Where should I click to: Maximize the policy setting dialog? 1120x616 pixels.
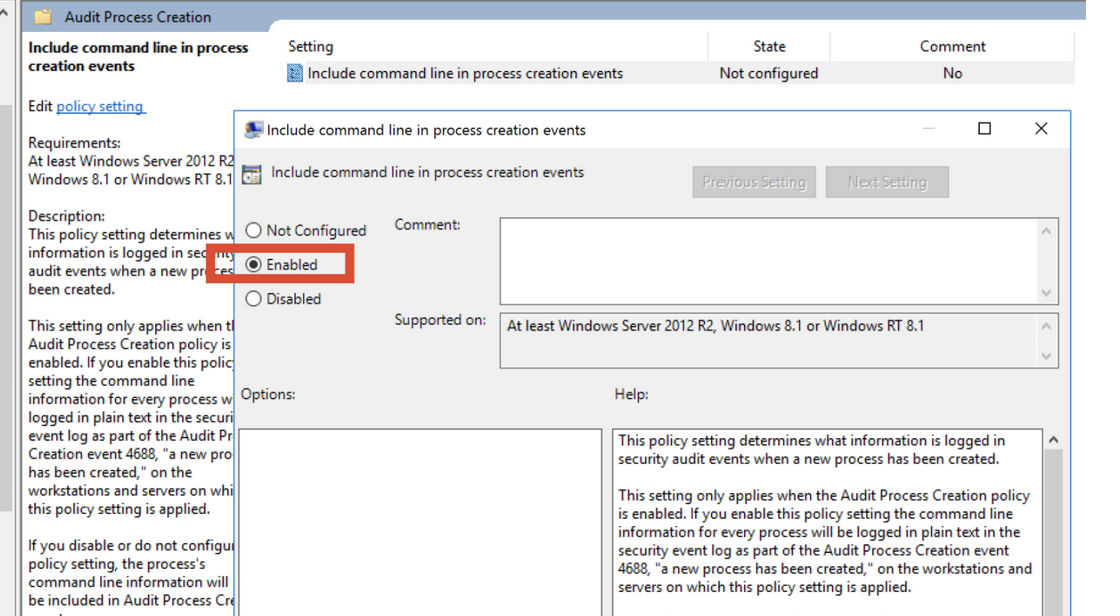coord(984,129)
